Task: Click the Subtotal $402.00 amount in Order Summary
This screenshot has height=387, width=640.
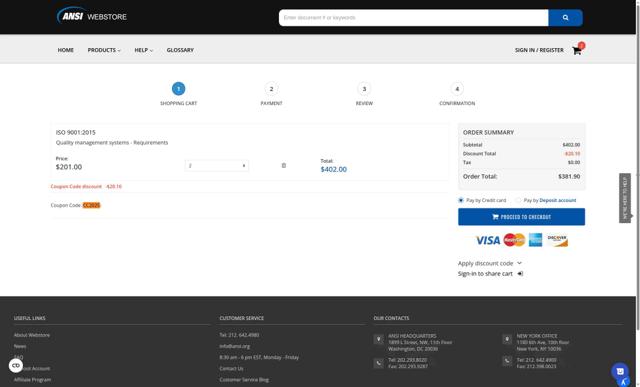Action: tap(571, 145)
